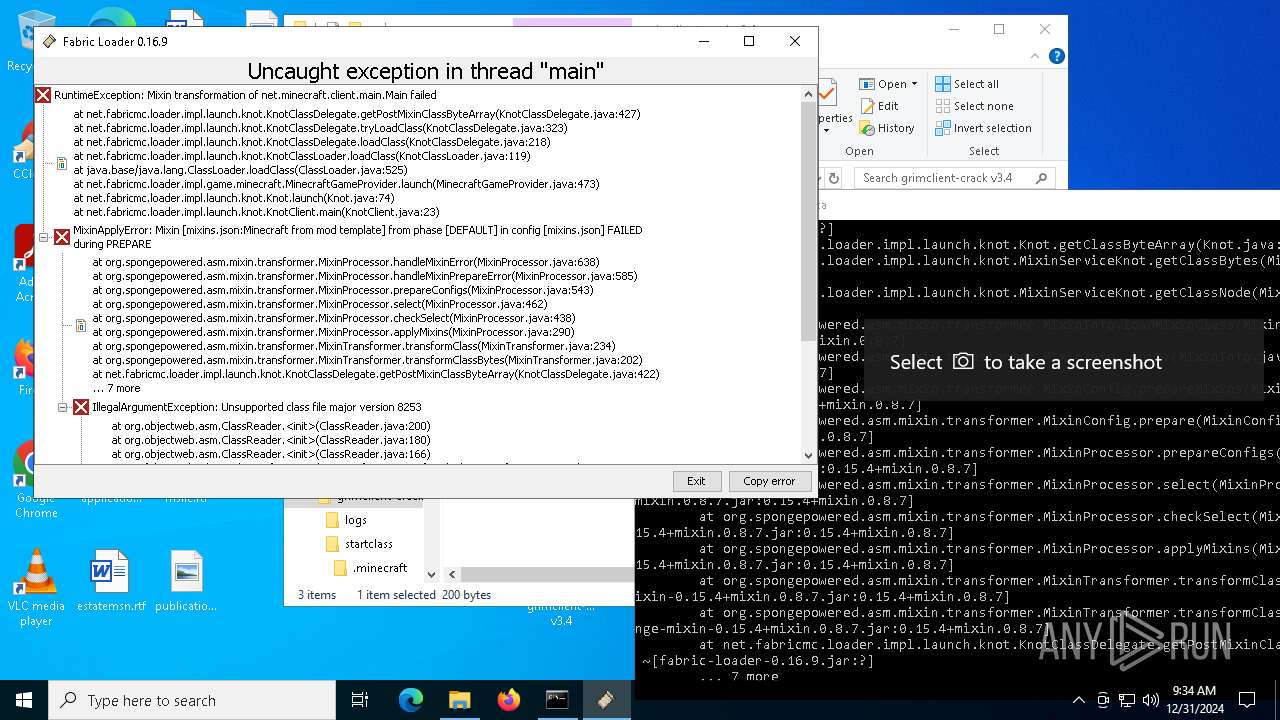The height and width of the screenshot is (720, 1280).
Task: Click Edit in the Explorer ribbon
Action: click(879, 106)
